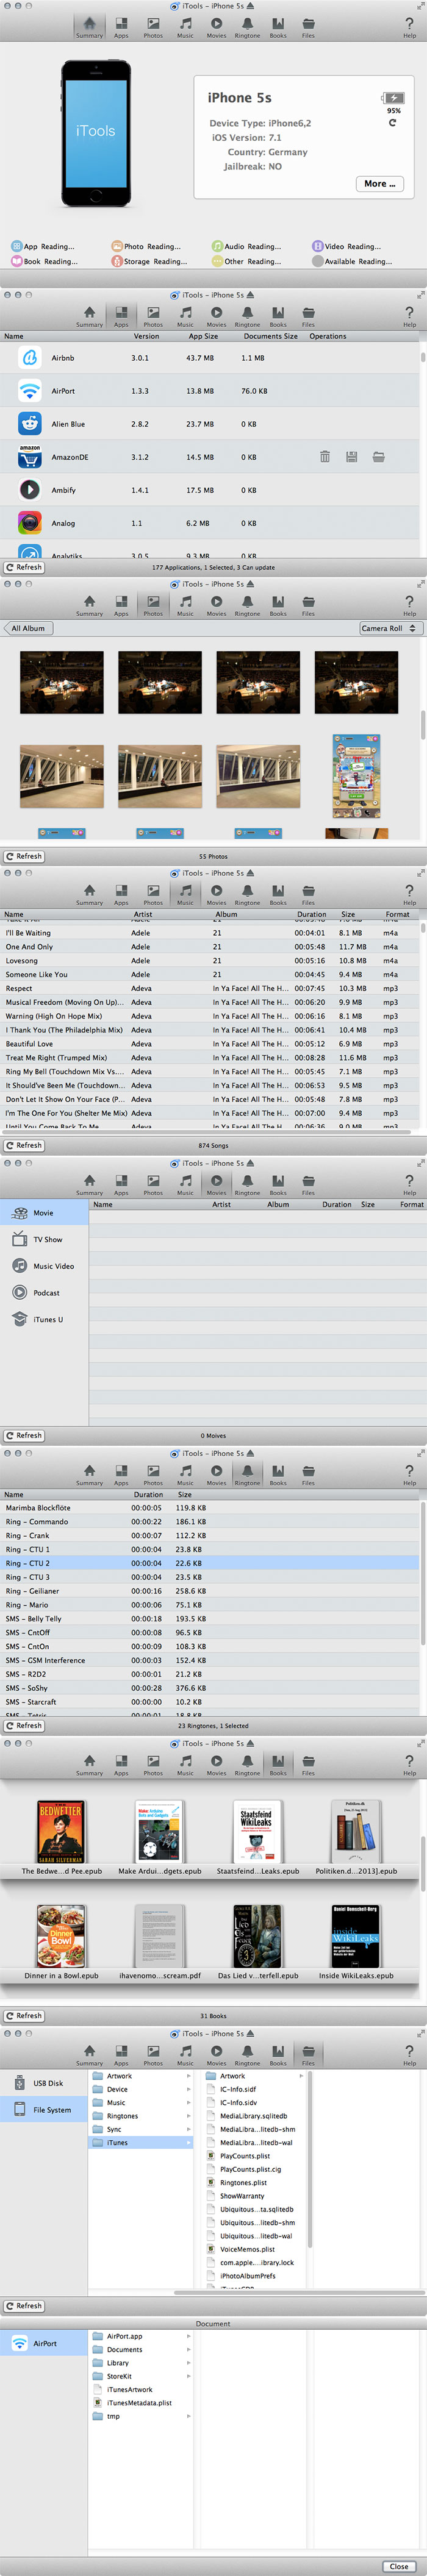
Task: Open The Bedwetter epub book cover
Action: pyautogui.click(x=61, y=1831)
